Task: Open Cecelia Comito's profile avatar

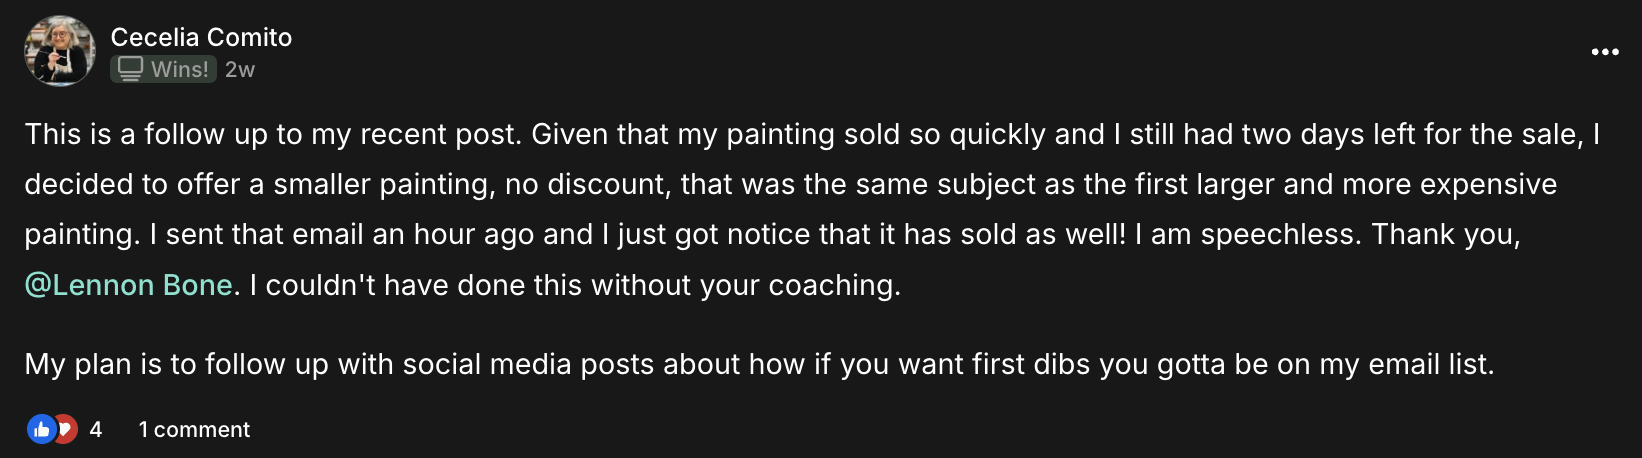Action: [x=59, y=51]
